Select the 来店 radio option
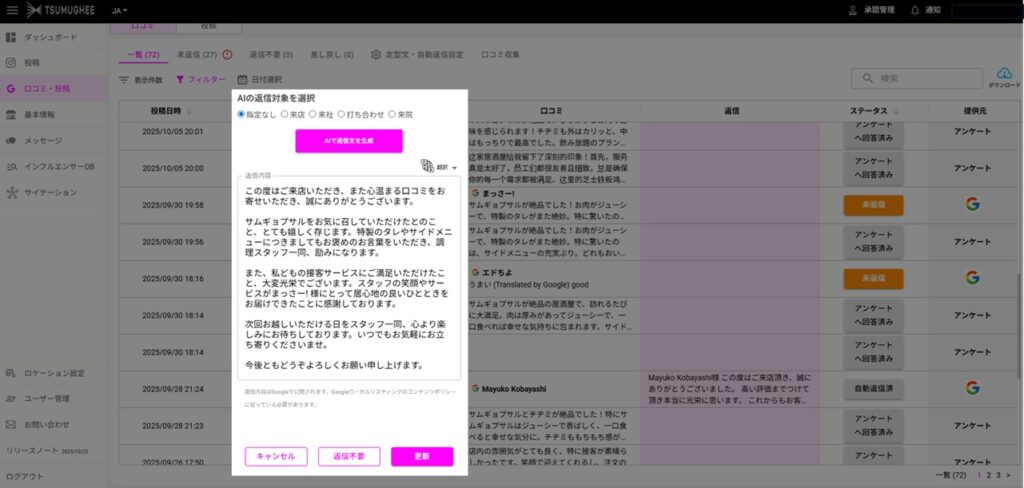The image size is (1024, 488). [285, 114]
